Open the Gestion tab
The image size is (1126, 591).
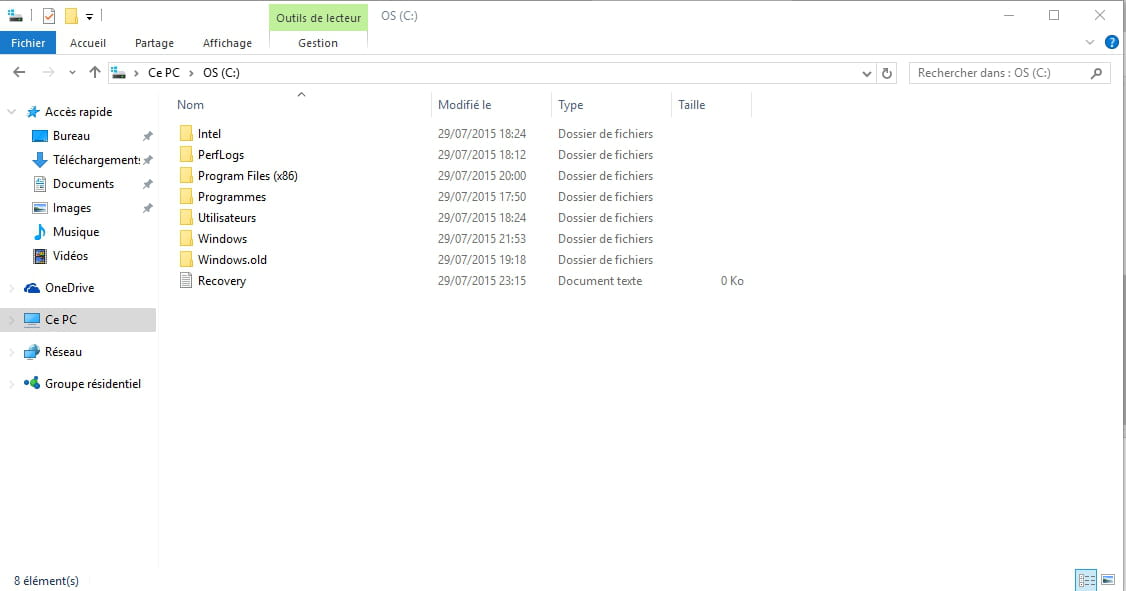click(318, 43)
